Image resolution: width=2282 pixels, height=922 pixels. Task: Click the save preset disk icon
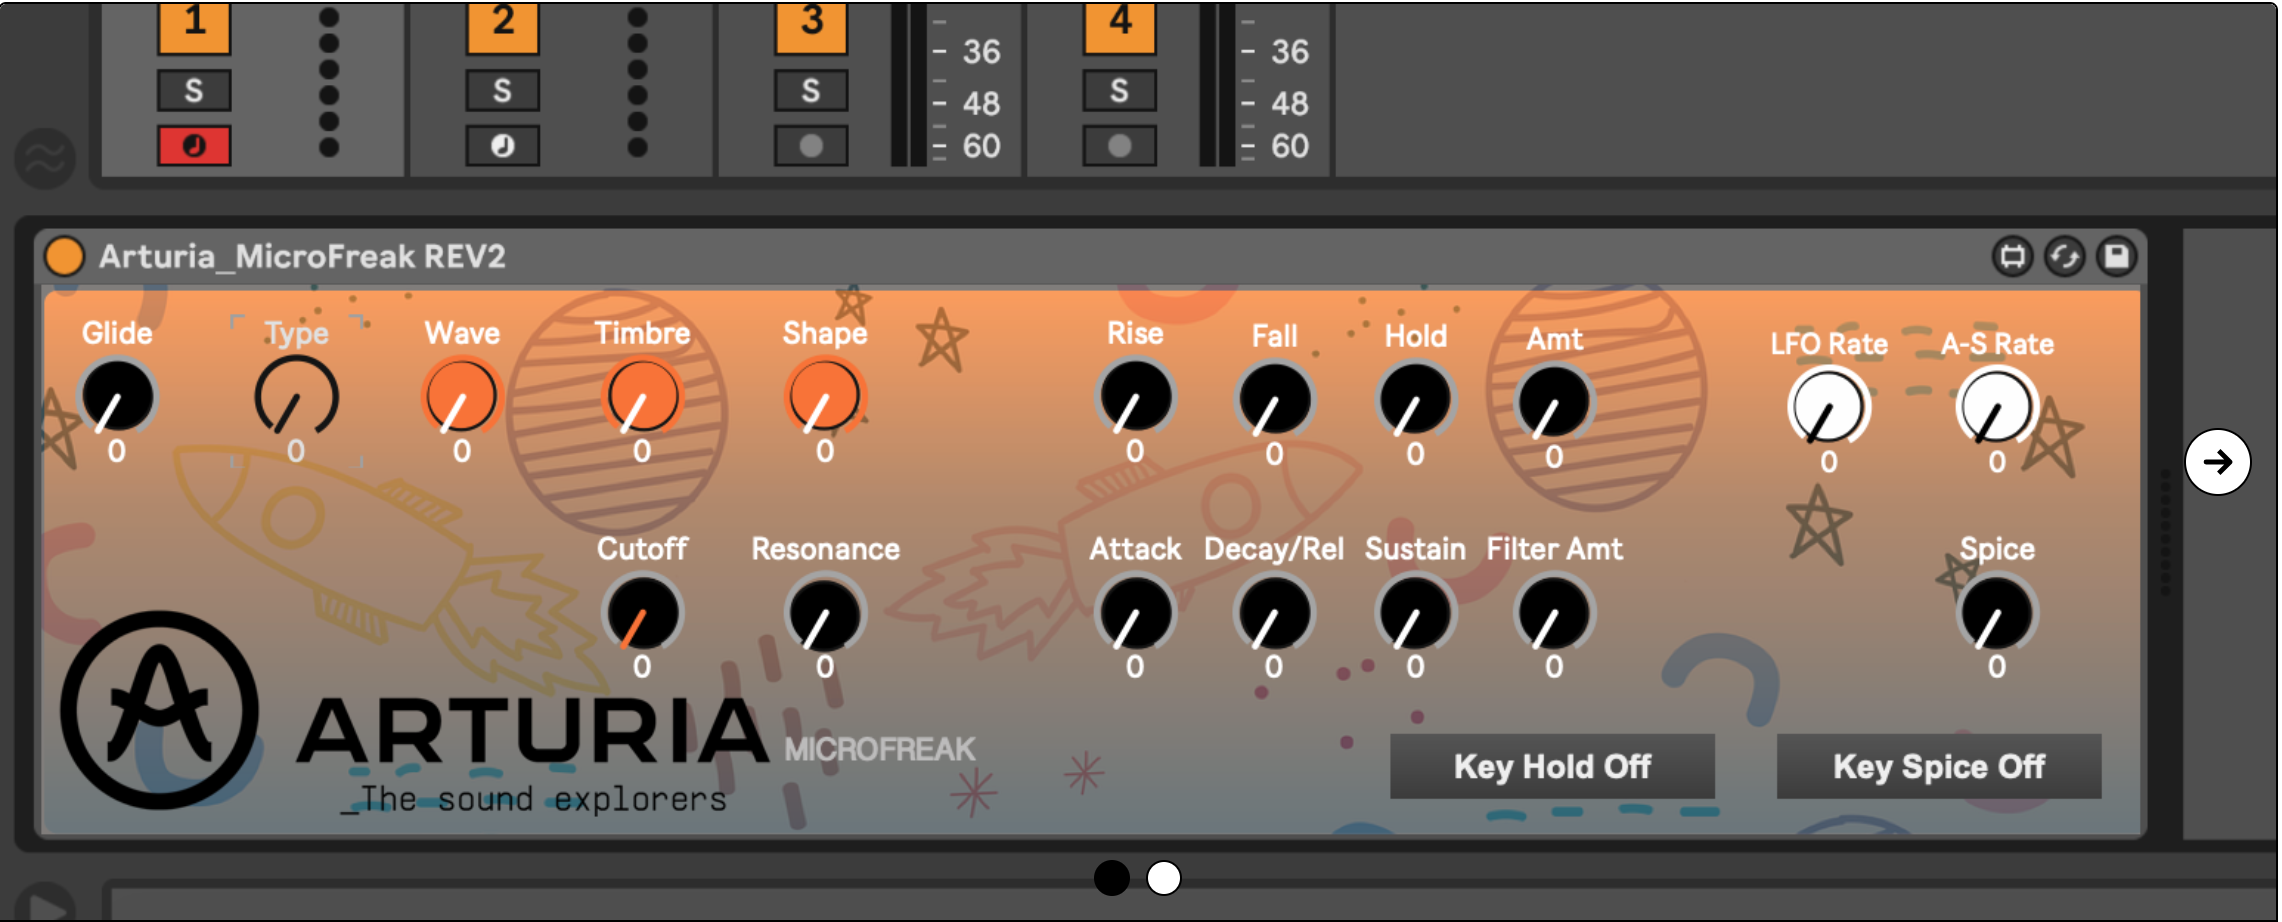(x=2116, y=257)
